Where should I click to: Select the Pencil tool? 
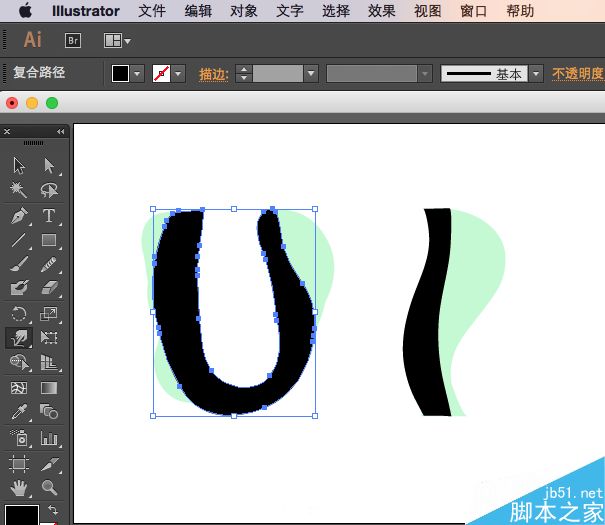49,264
